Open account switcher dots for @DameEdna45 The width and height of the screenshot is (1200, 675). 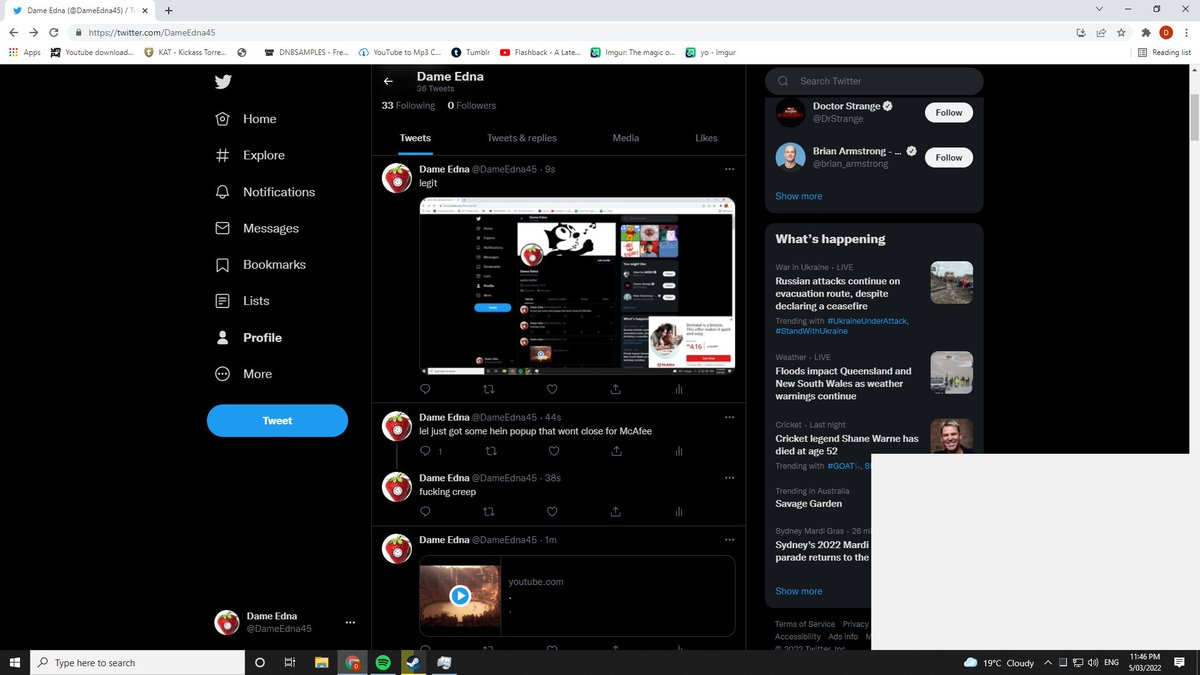click(350, 623)
